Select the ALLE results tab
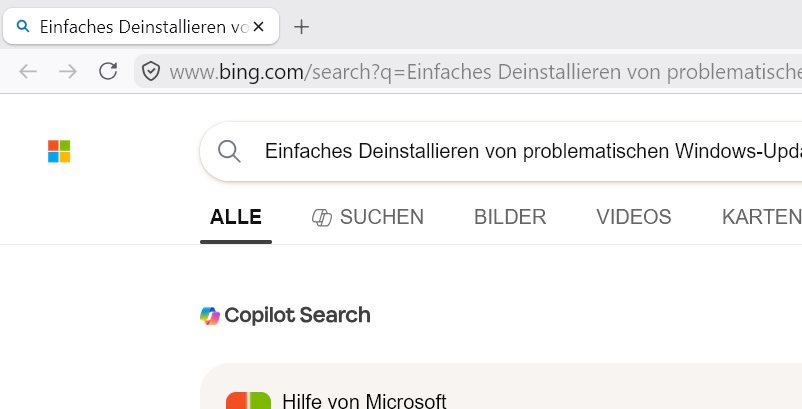 236,217
